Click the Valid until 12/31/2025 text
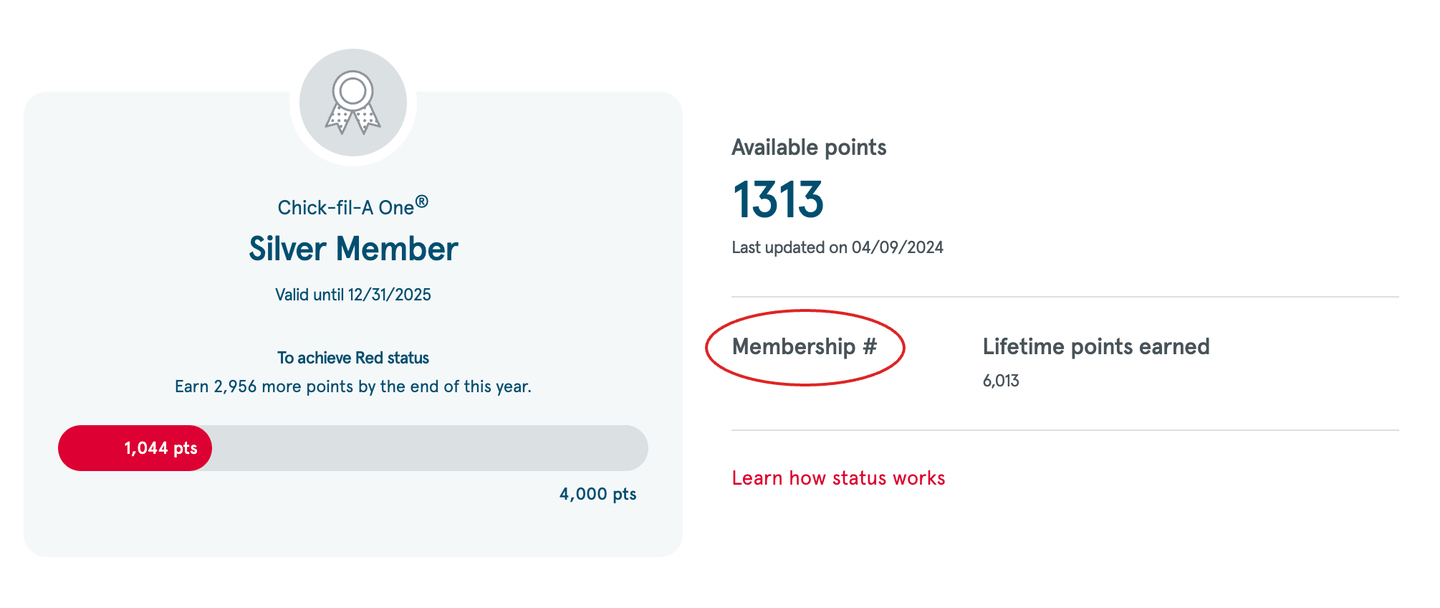 pyautogui.click(x=353, y=295)
